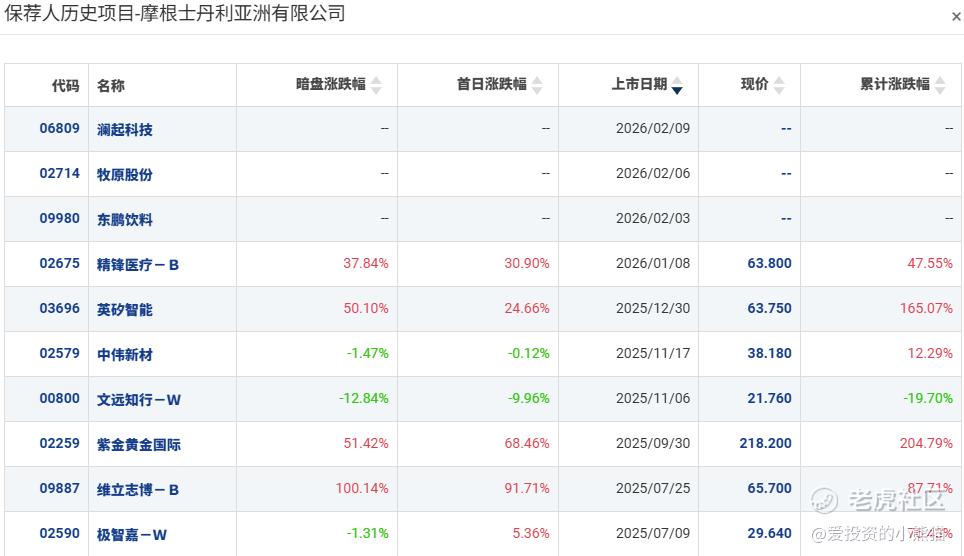Open stock 英矽智能

coord(125,309)
